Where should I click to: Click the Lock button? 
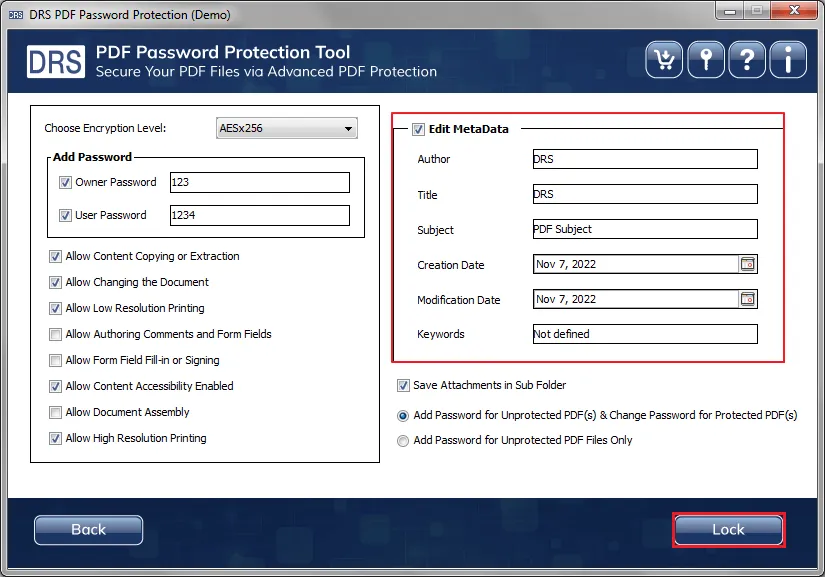tap(729, 530)
